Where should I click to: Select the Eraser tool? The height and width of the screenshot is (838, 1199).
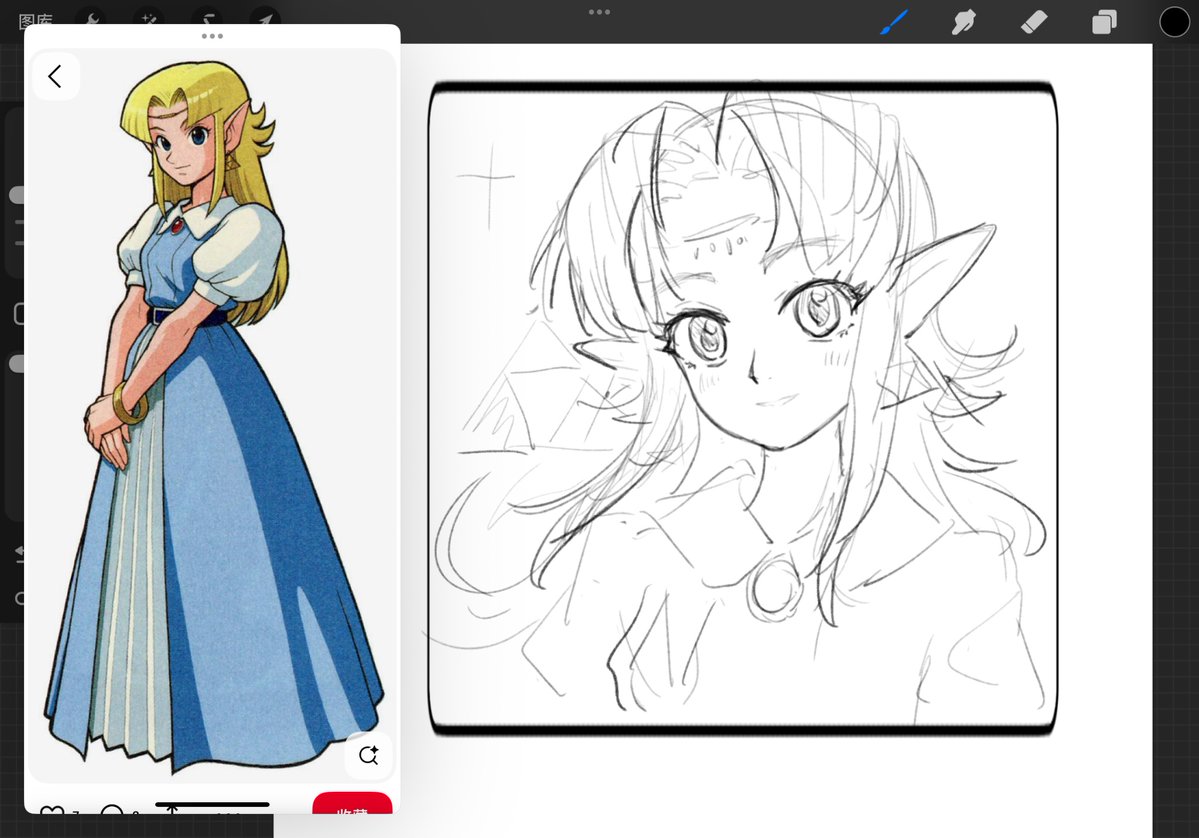pos(1034,22)
